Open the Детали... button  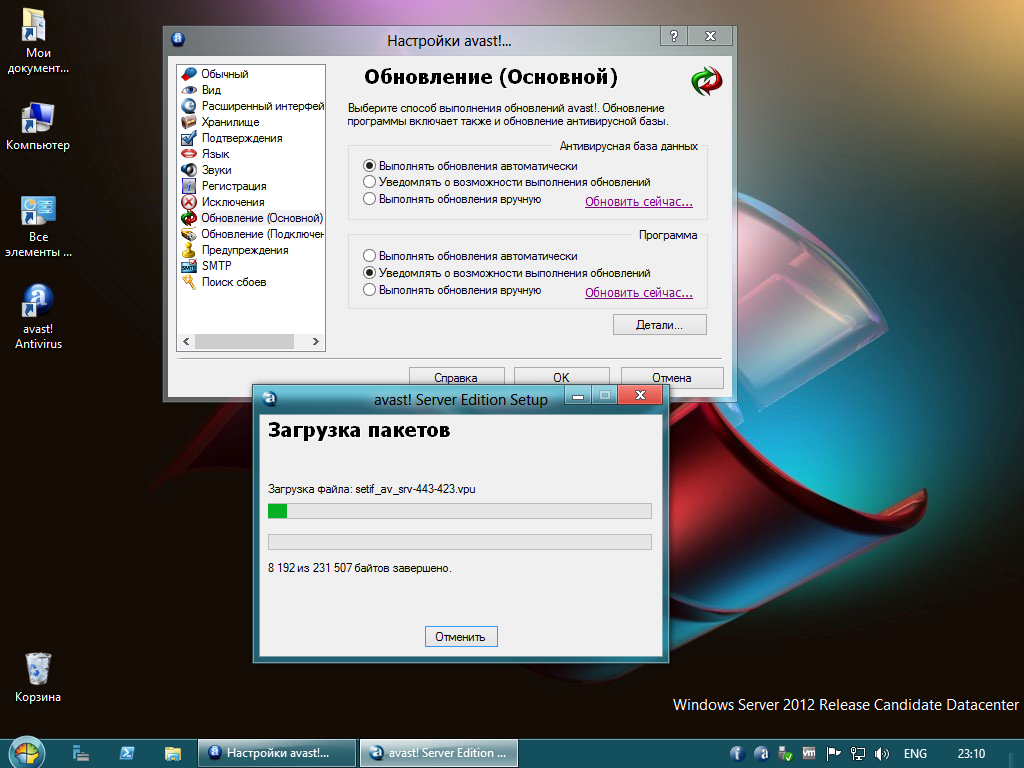[x=660, y=325]
